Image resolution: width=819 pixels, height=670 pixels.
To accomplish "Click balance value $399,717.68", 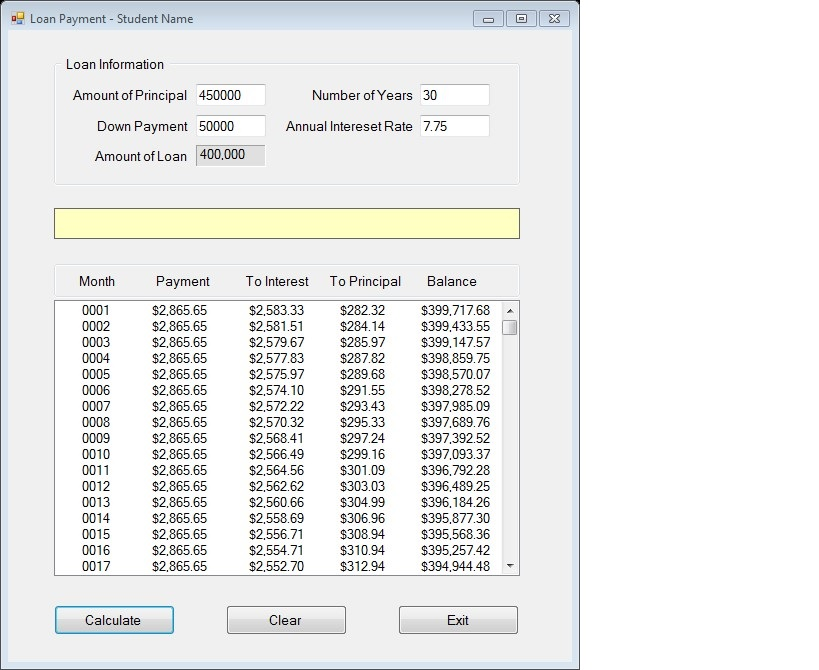I will click(x=455, y=310).
